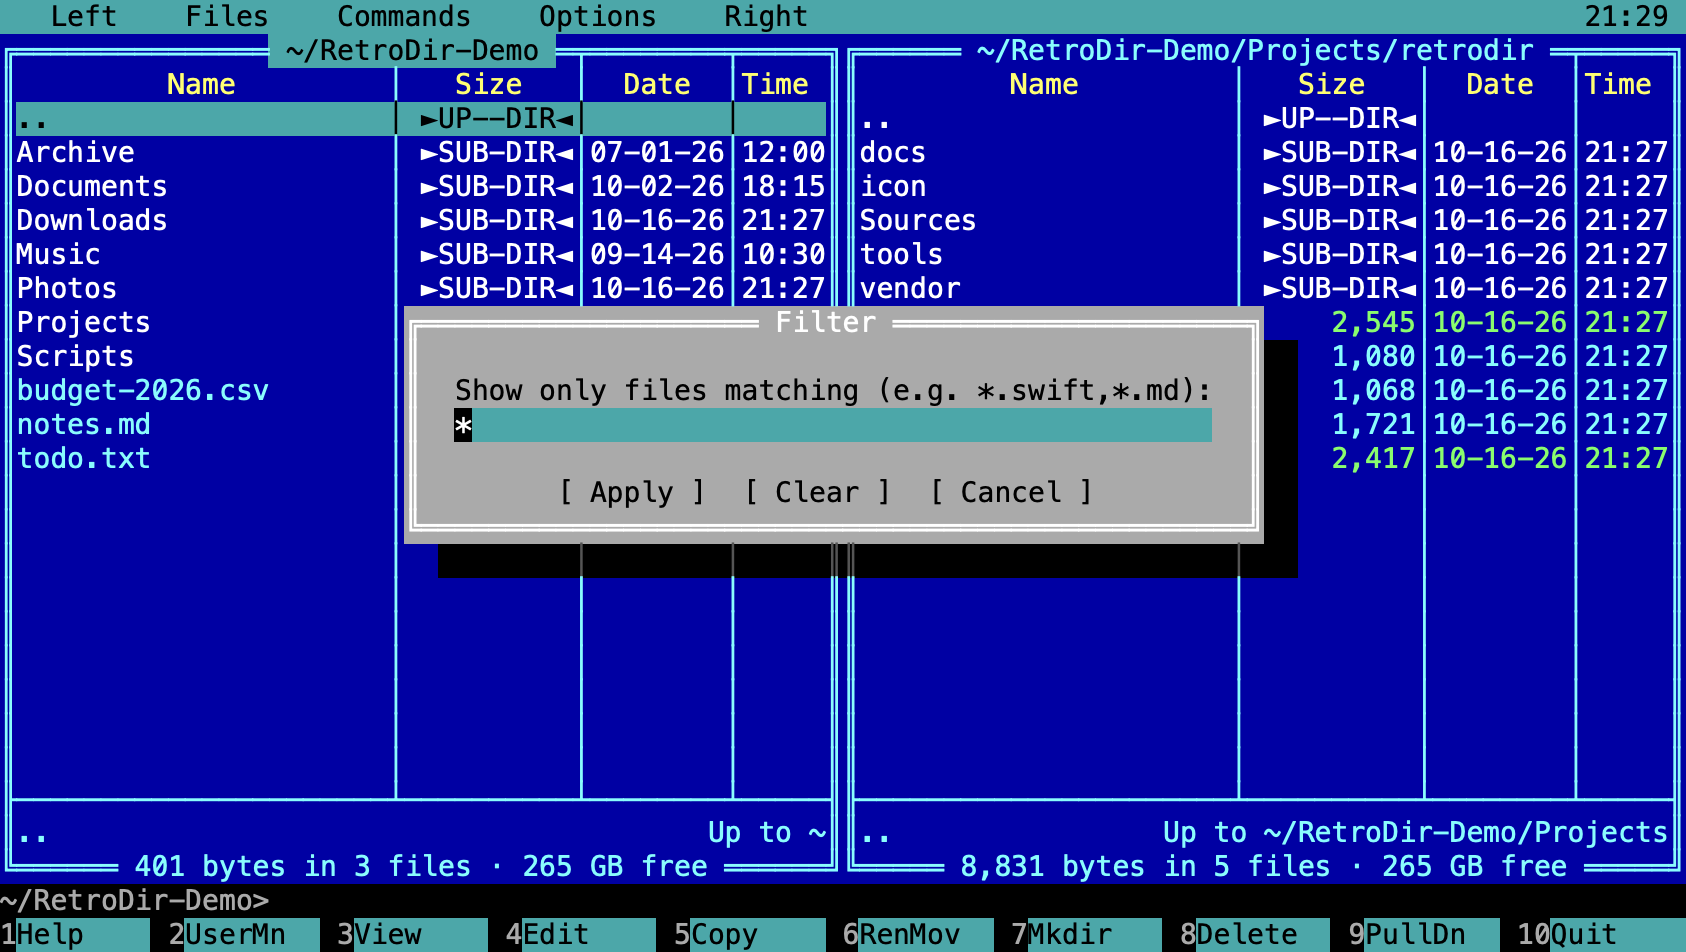Image resolution: width=1686 pixels, height=952 pixels.
Task: Select the budget-2026.csv file
Action: (143, 391)
